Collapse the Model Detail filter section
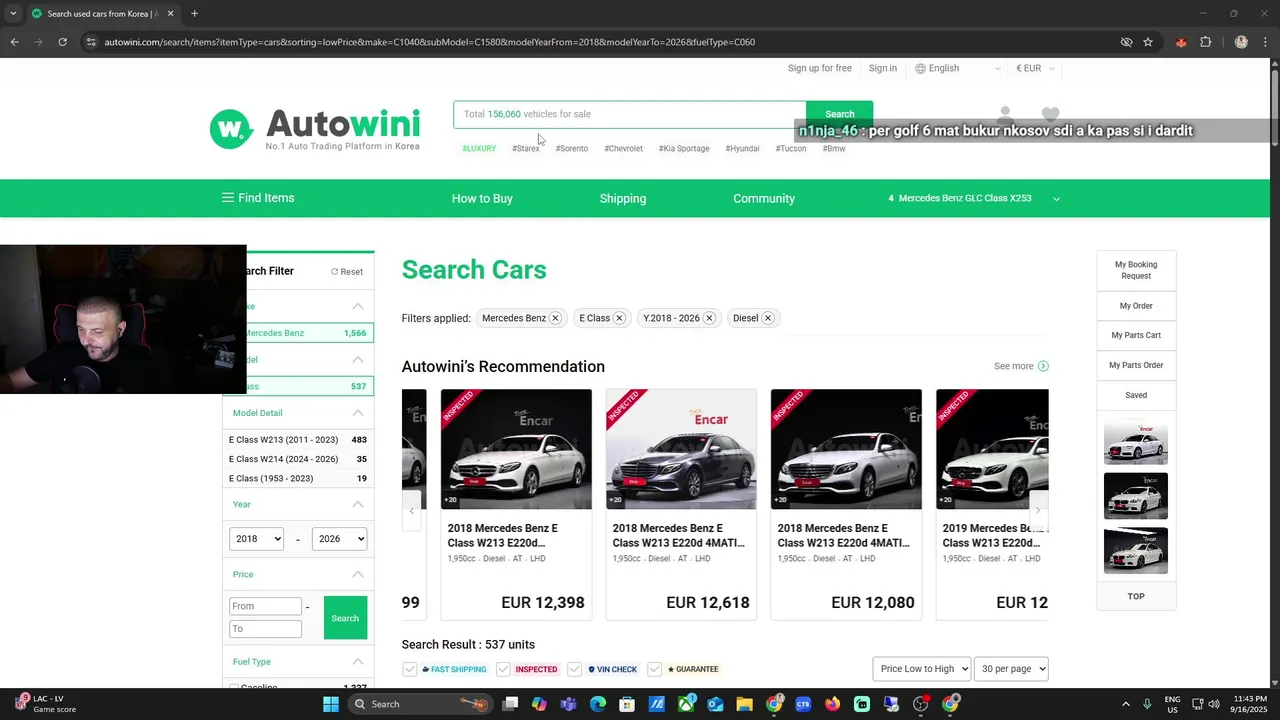1280x720 pixels. tap(358, 413)
